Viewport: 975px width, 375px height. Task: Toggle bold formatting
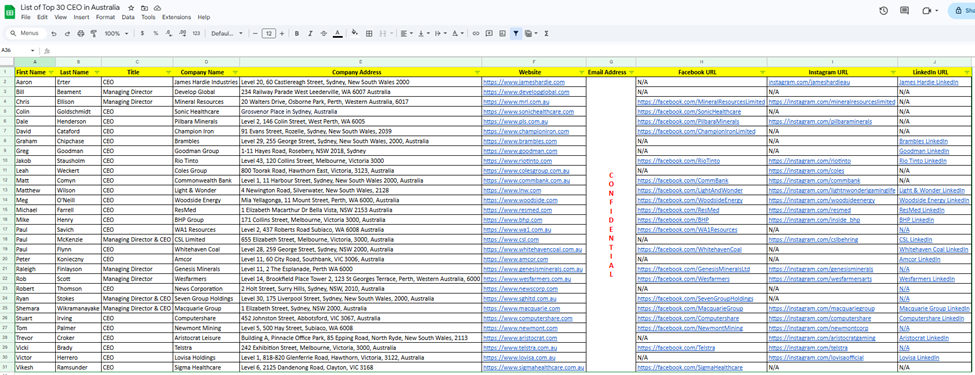(x=297, y=33)
